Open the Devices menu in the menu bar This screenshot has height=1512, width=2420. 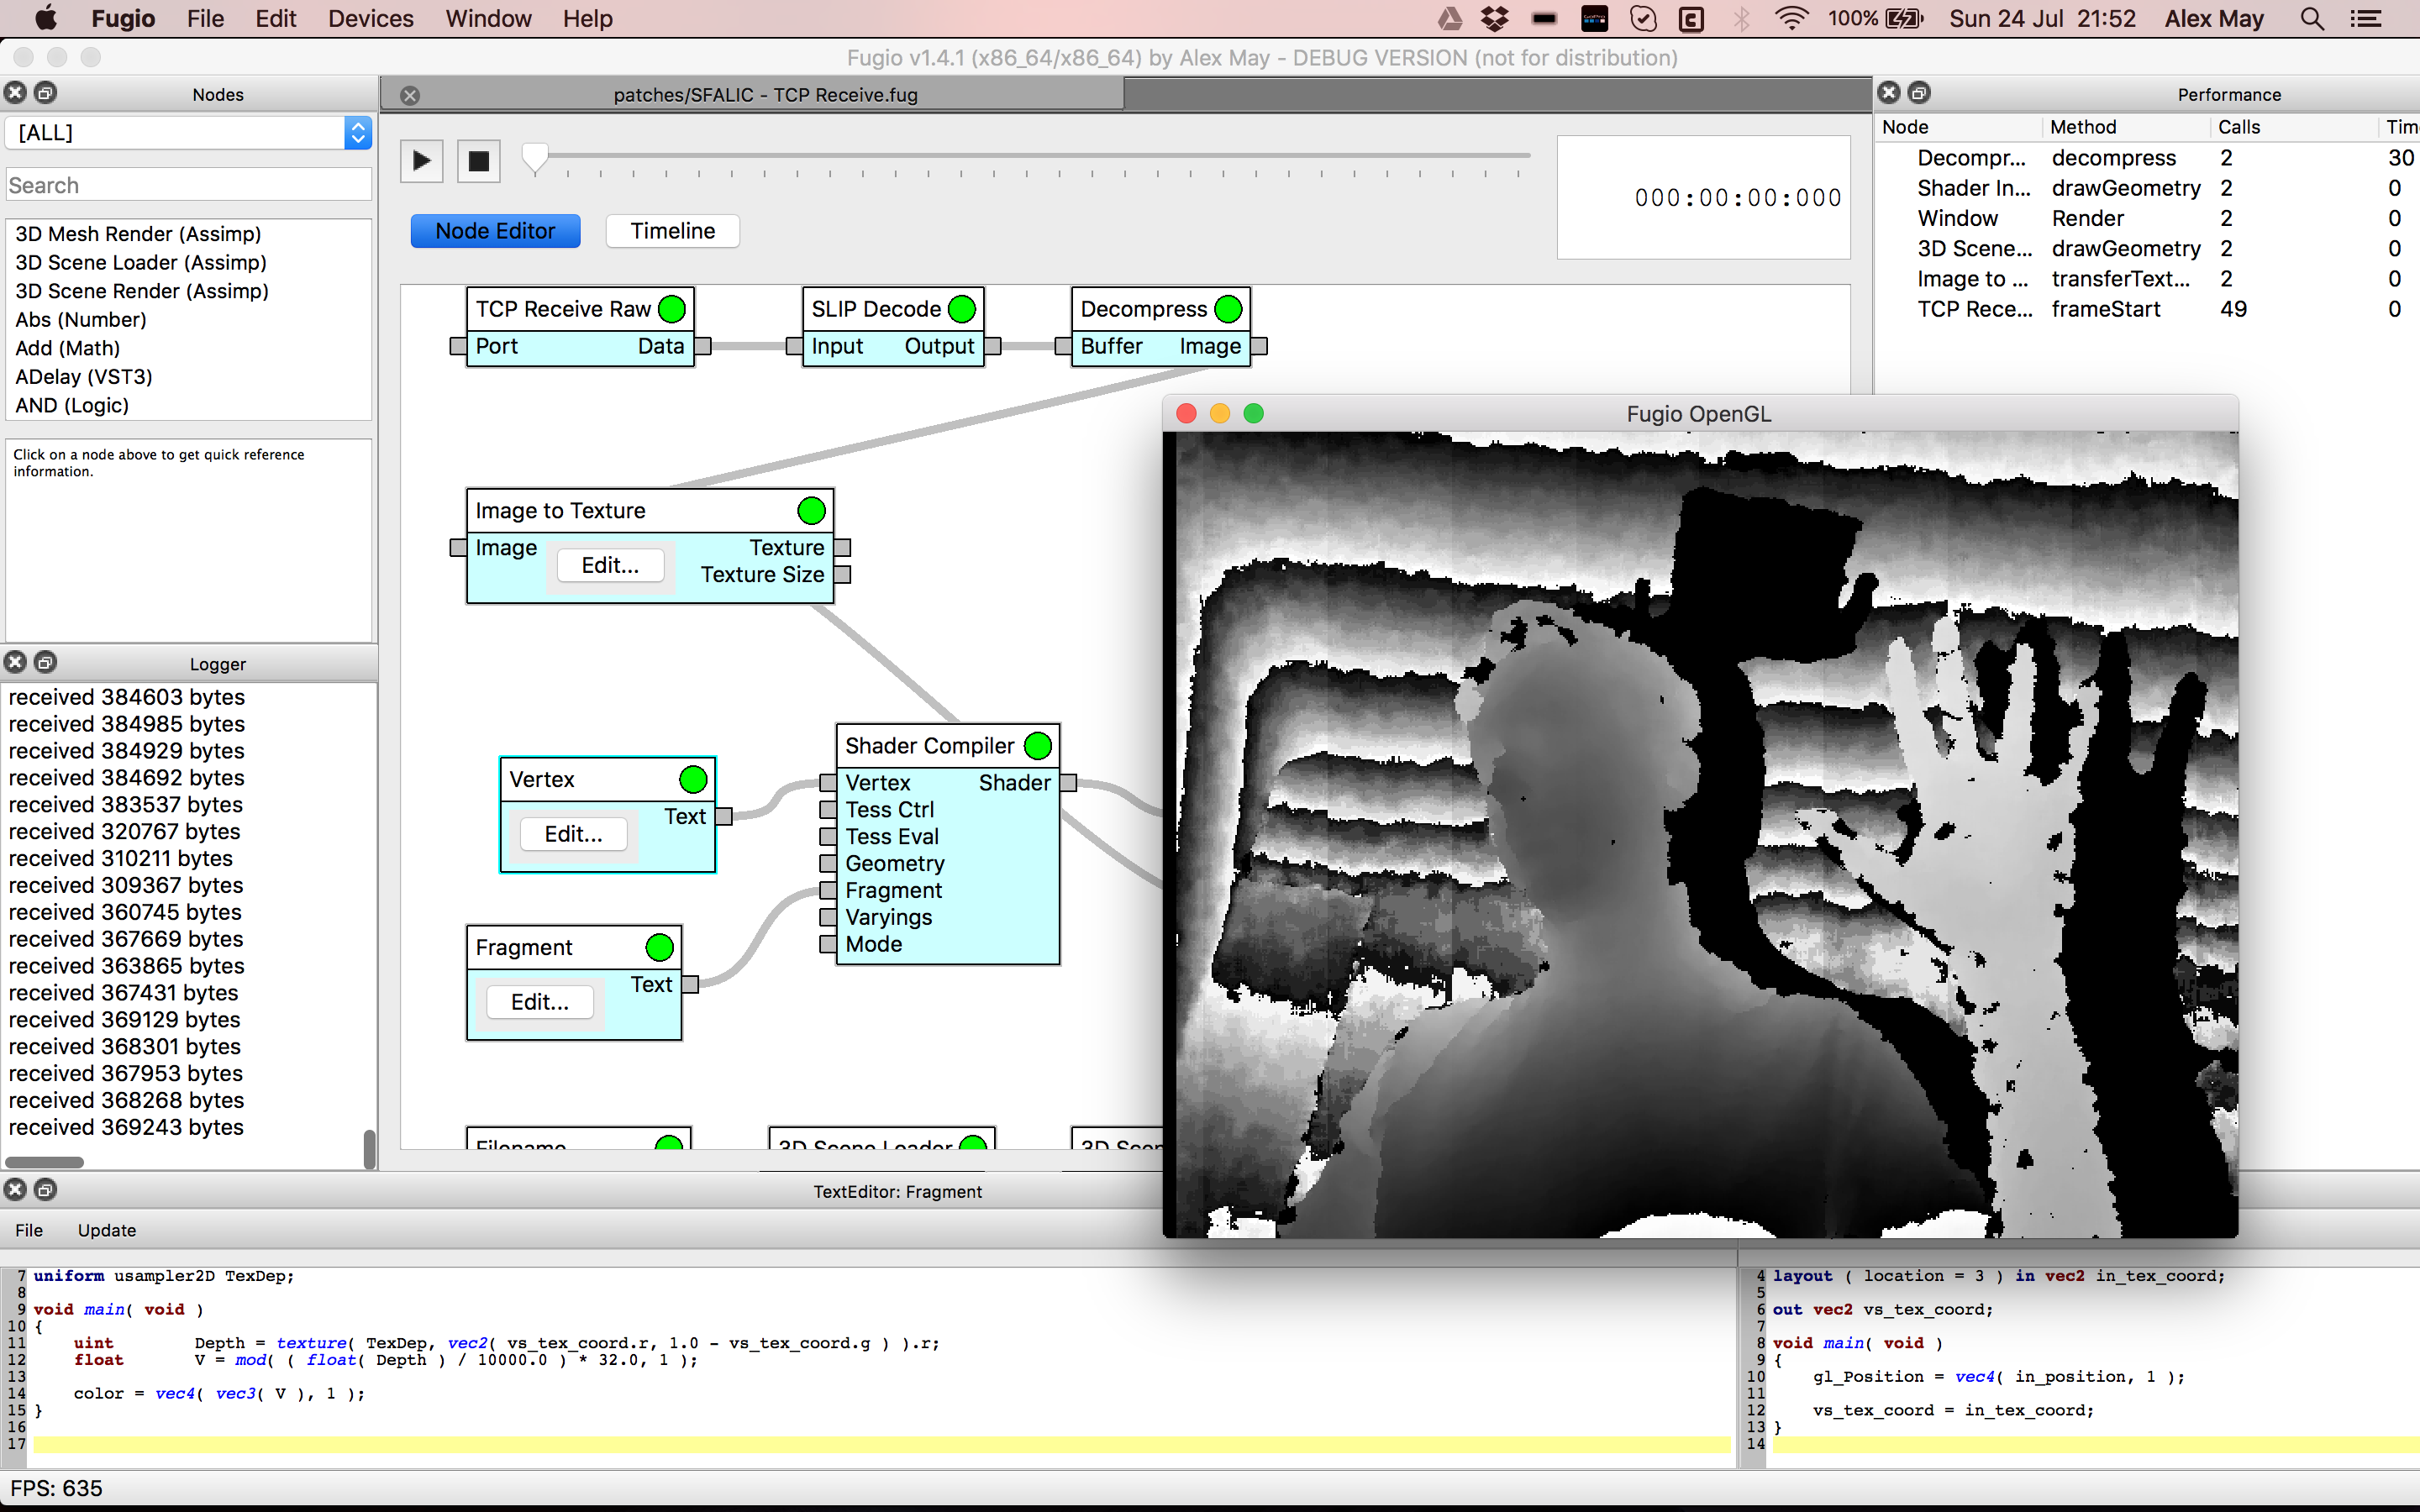[x=371, y=18]
